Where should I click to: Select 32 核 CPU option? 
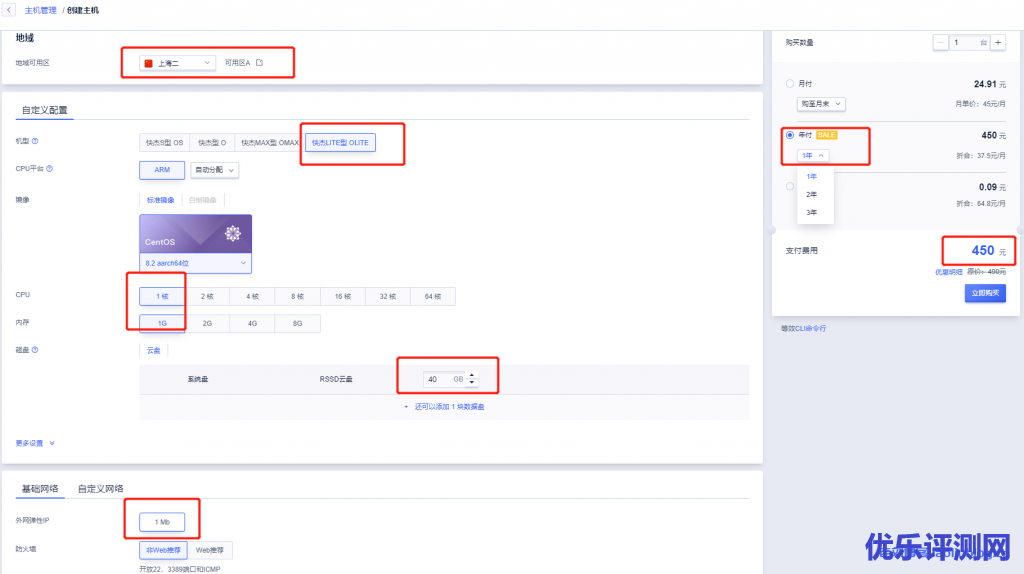(388, 296)
